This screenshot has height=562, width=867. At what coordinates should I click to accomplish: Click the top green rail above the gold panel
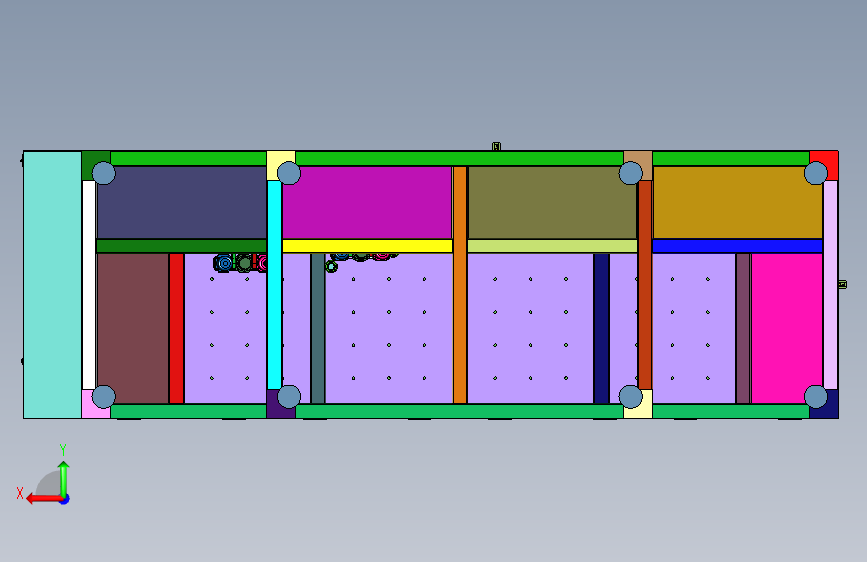[x=731, y=158]
